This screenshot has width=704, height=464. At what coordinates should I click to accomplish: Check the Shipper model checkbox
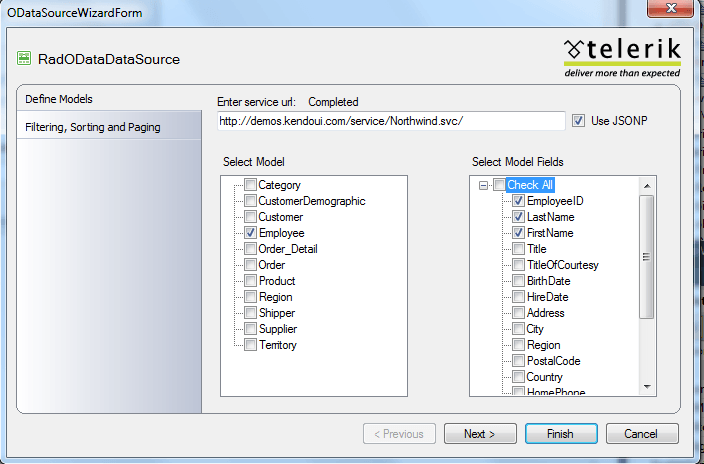pos(250,313)
